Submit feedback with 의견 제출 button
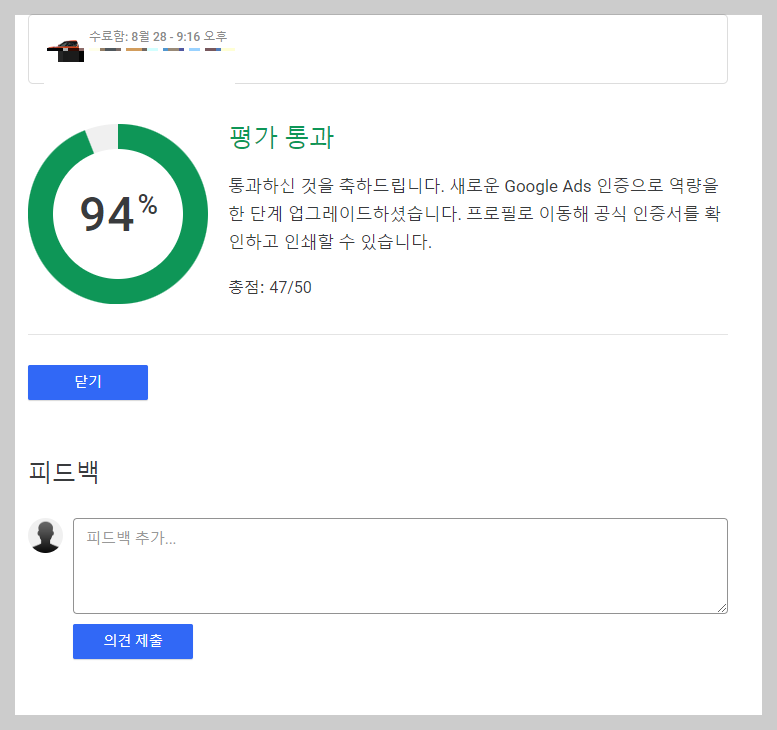 pos(133,641)
